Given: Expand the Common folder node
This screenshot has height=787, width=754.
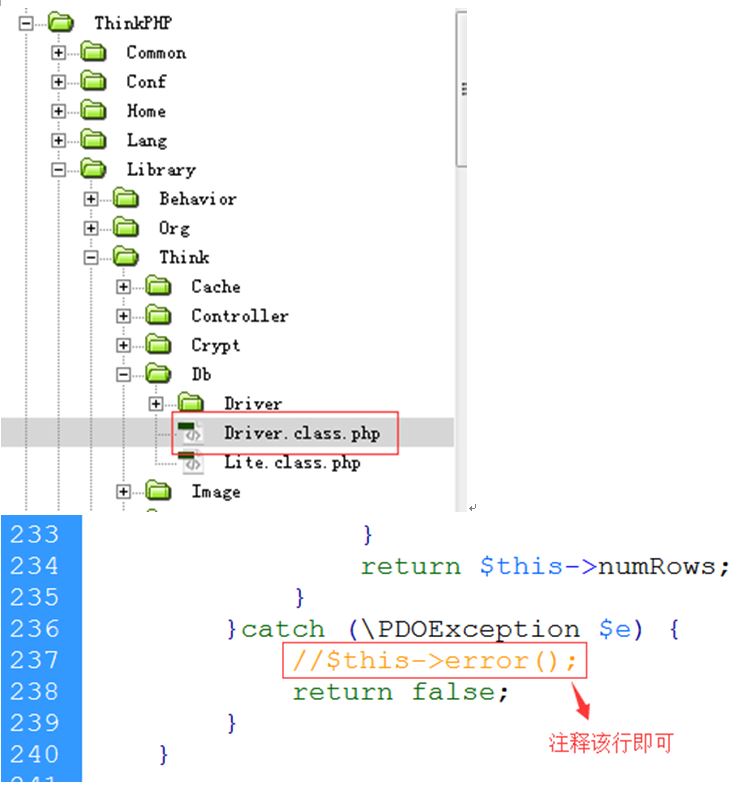Looking at the screenshot, I should coord(59,52).
